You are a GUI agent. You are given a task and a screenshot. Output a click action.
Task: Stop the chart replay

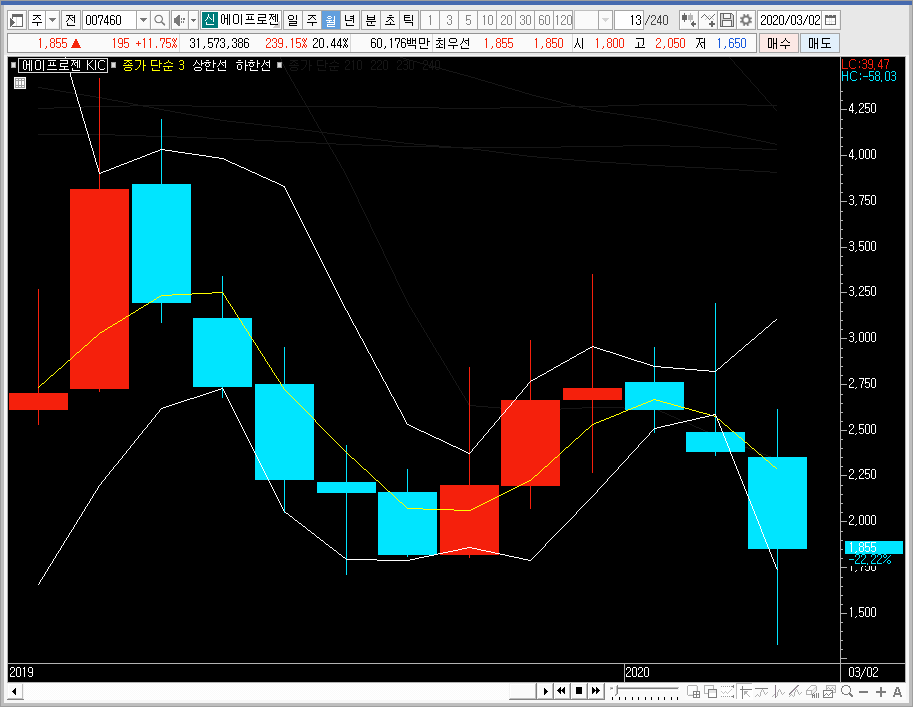579,691
